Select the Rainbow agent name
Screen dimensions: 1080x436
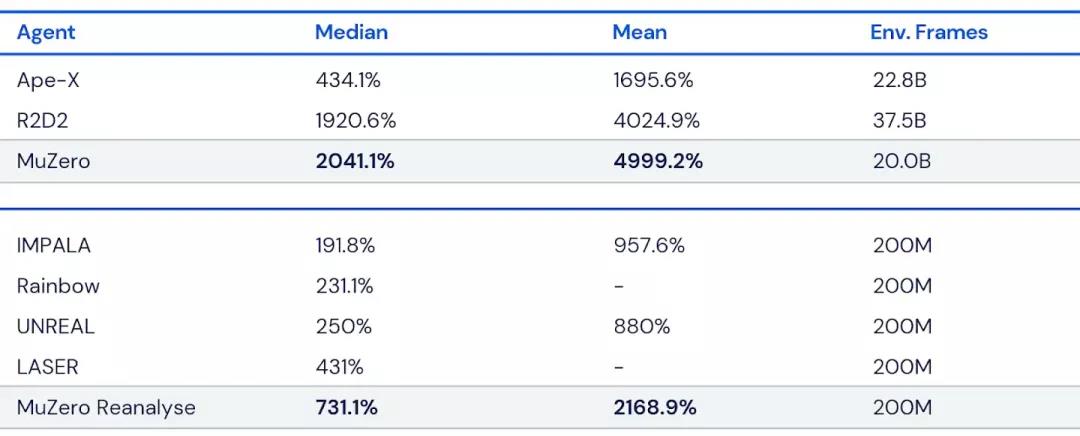click(58, 286)
